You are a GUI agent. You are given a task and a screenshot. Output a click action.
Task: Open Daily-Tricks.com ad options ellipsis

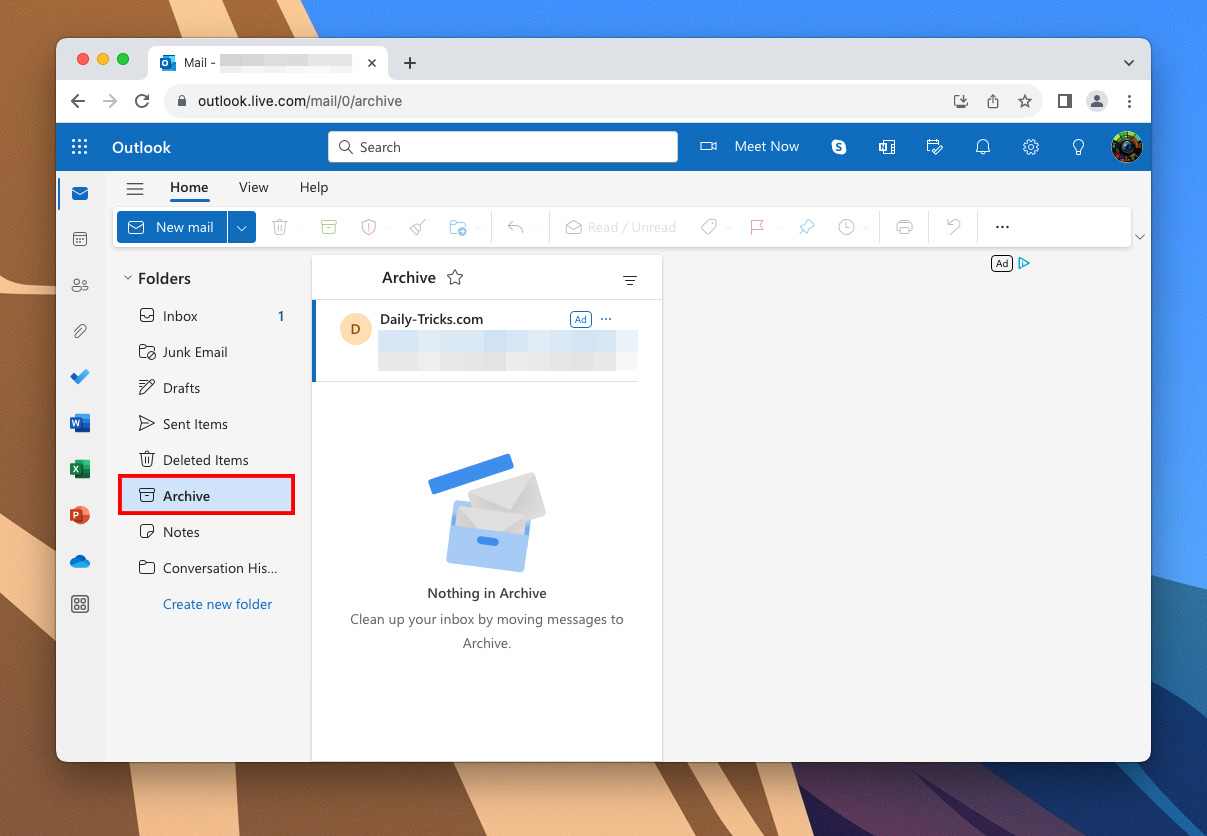606,319
